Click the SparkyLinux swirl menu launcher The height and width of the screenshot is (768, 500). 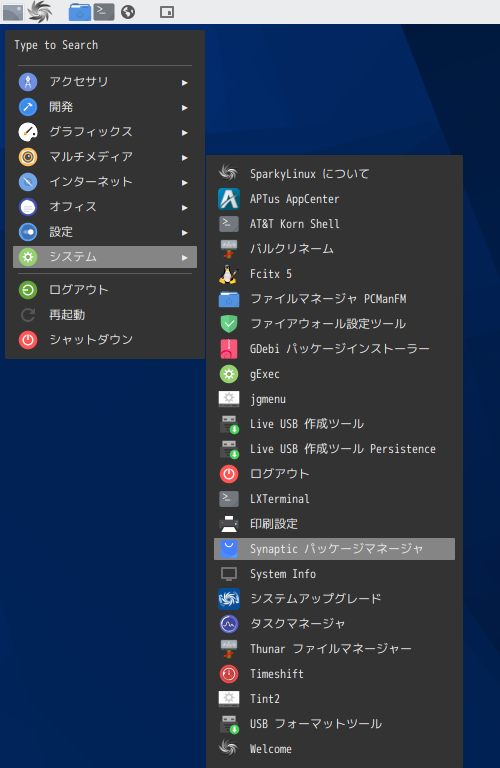tap(40, 12)
